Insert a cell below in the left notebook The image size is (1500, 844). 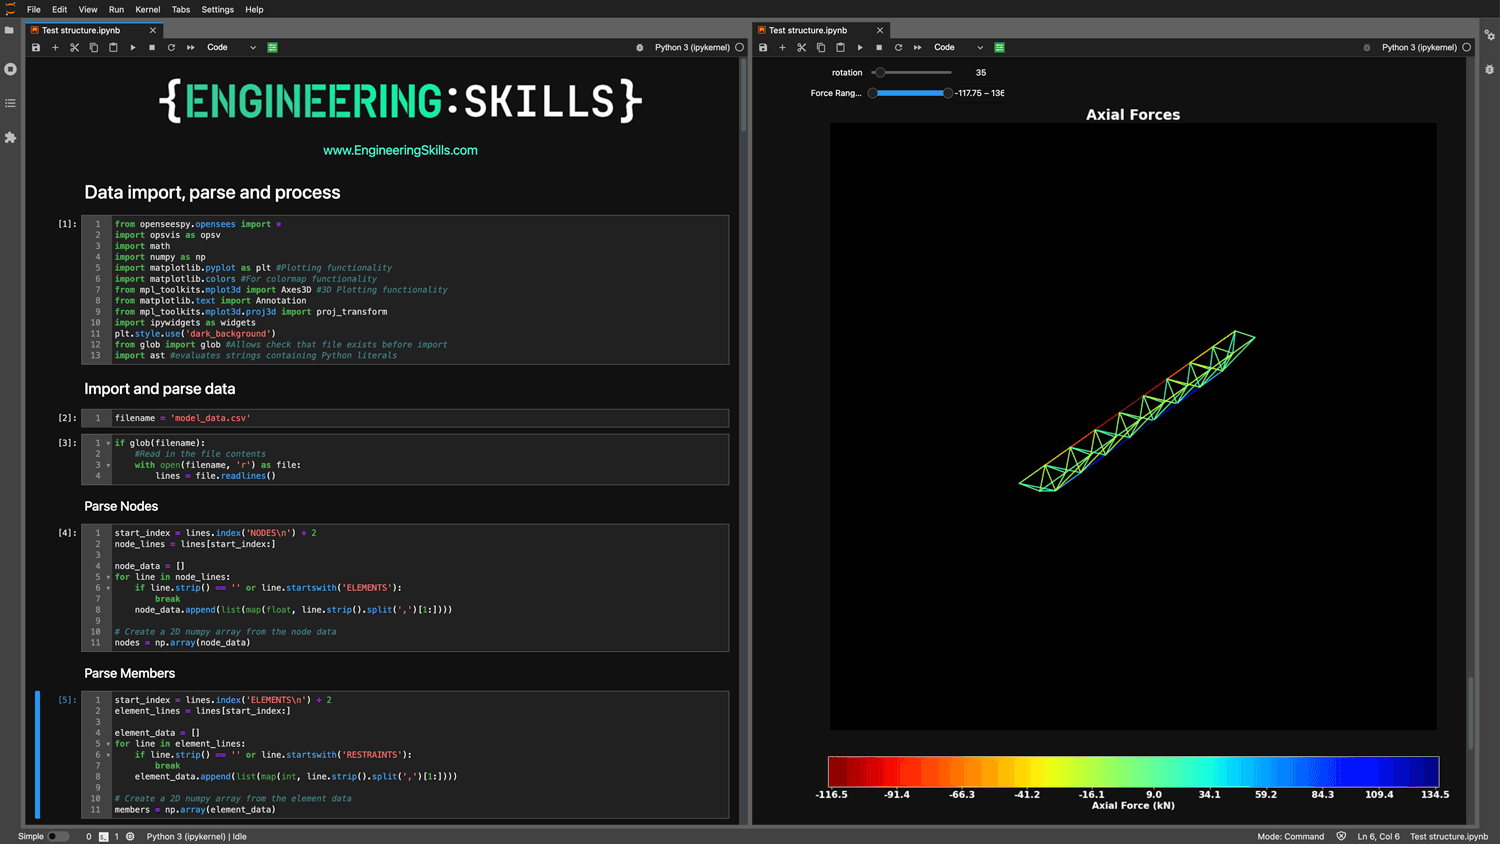[x=55, y=47]
